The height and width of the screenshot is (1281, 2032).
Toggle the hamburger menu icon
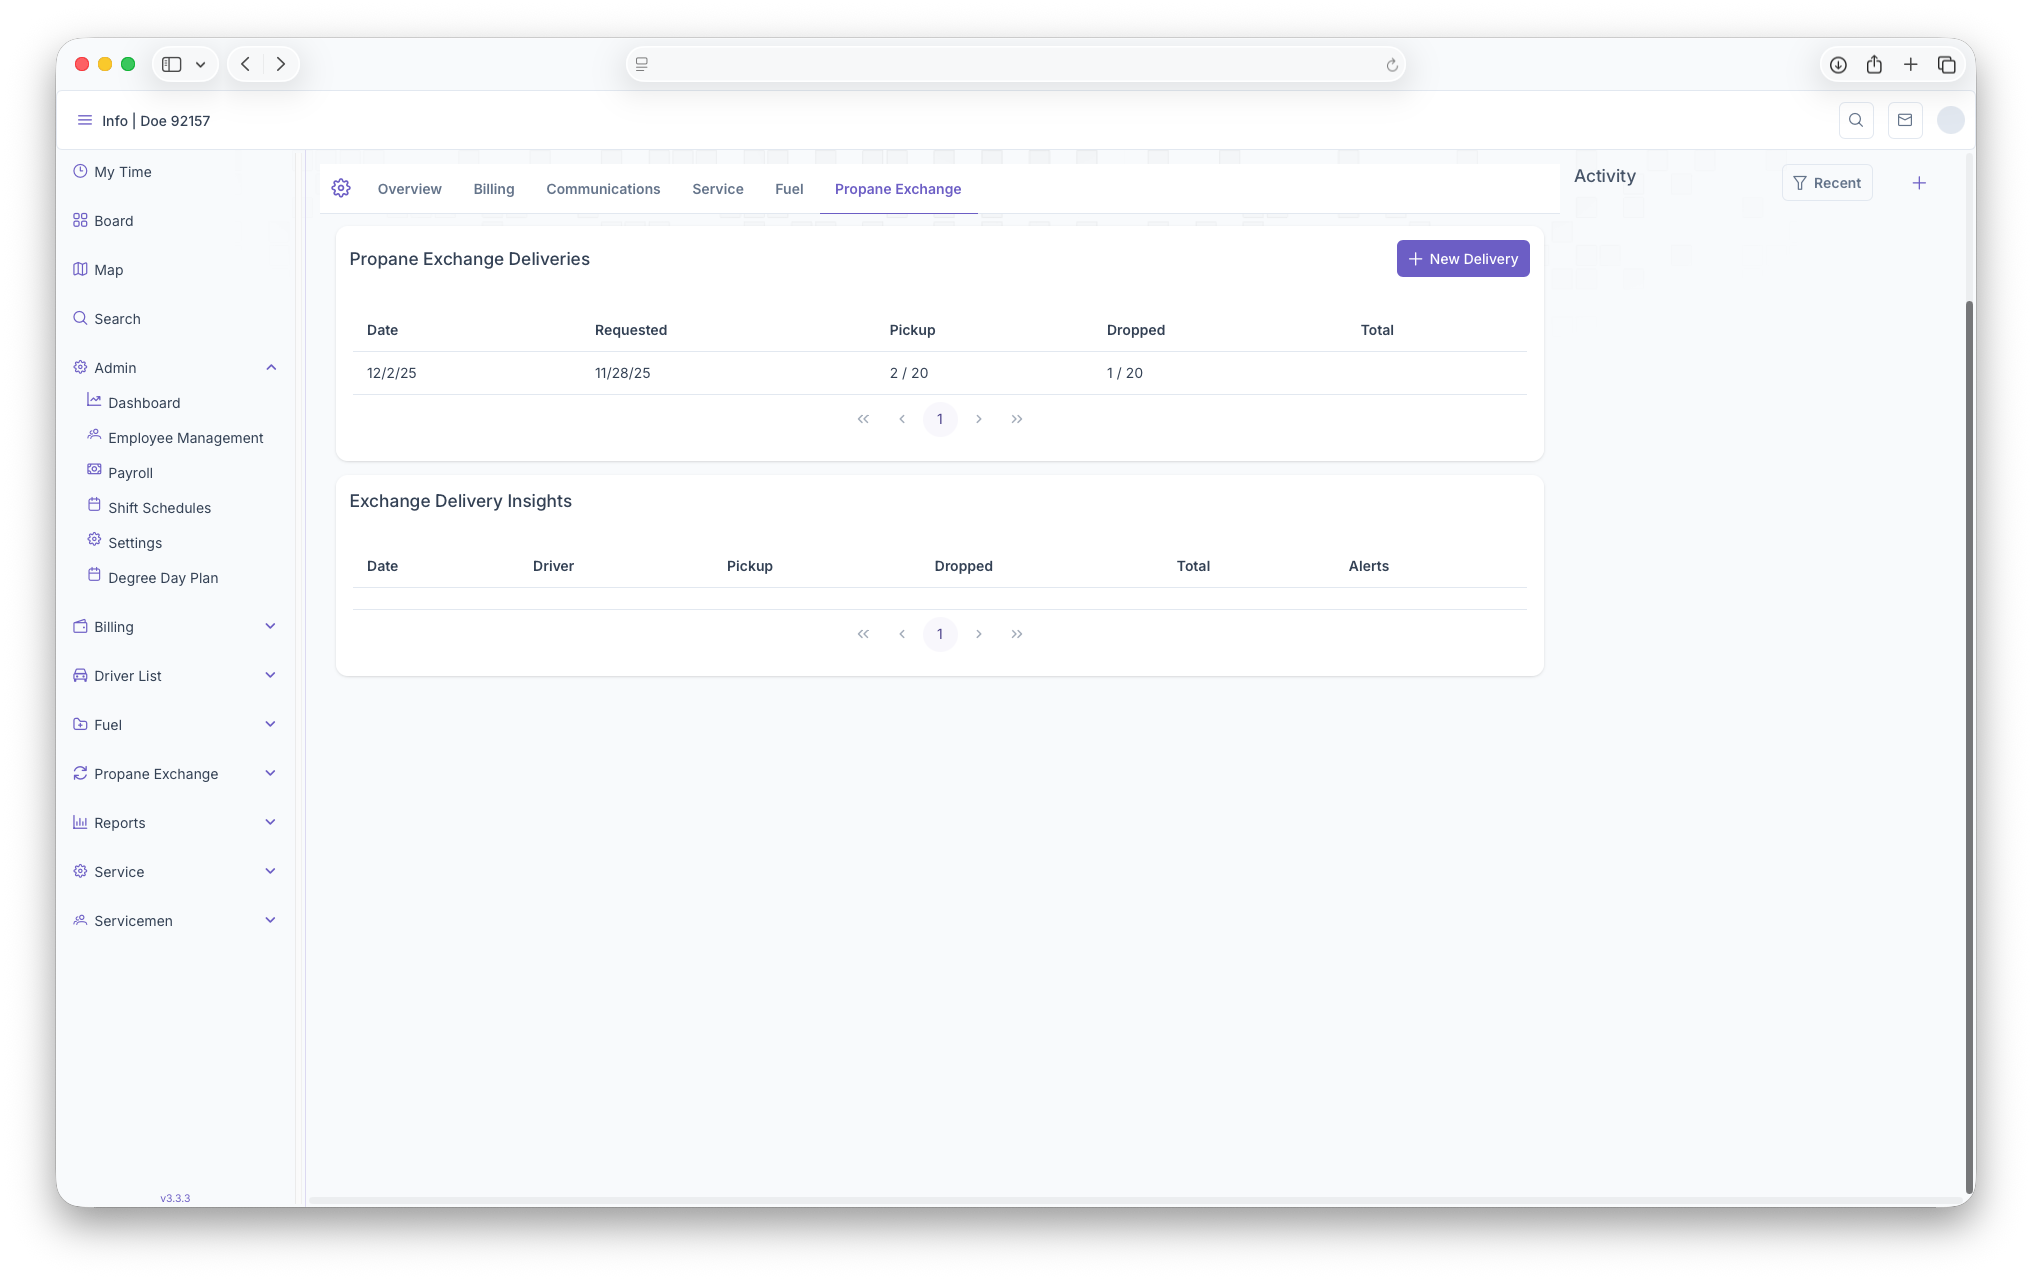pos(85,120)
